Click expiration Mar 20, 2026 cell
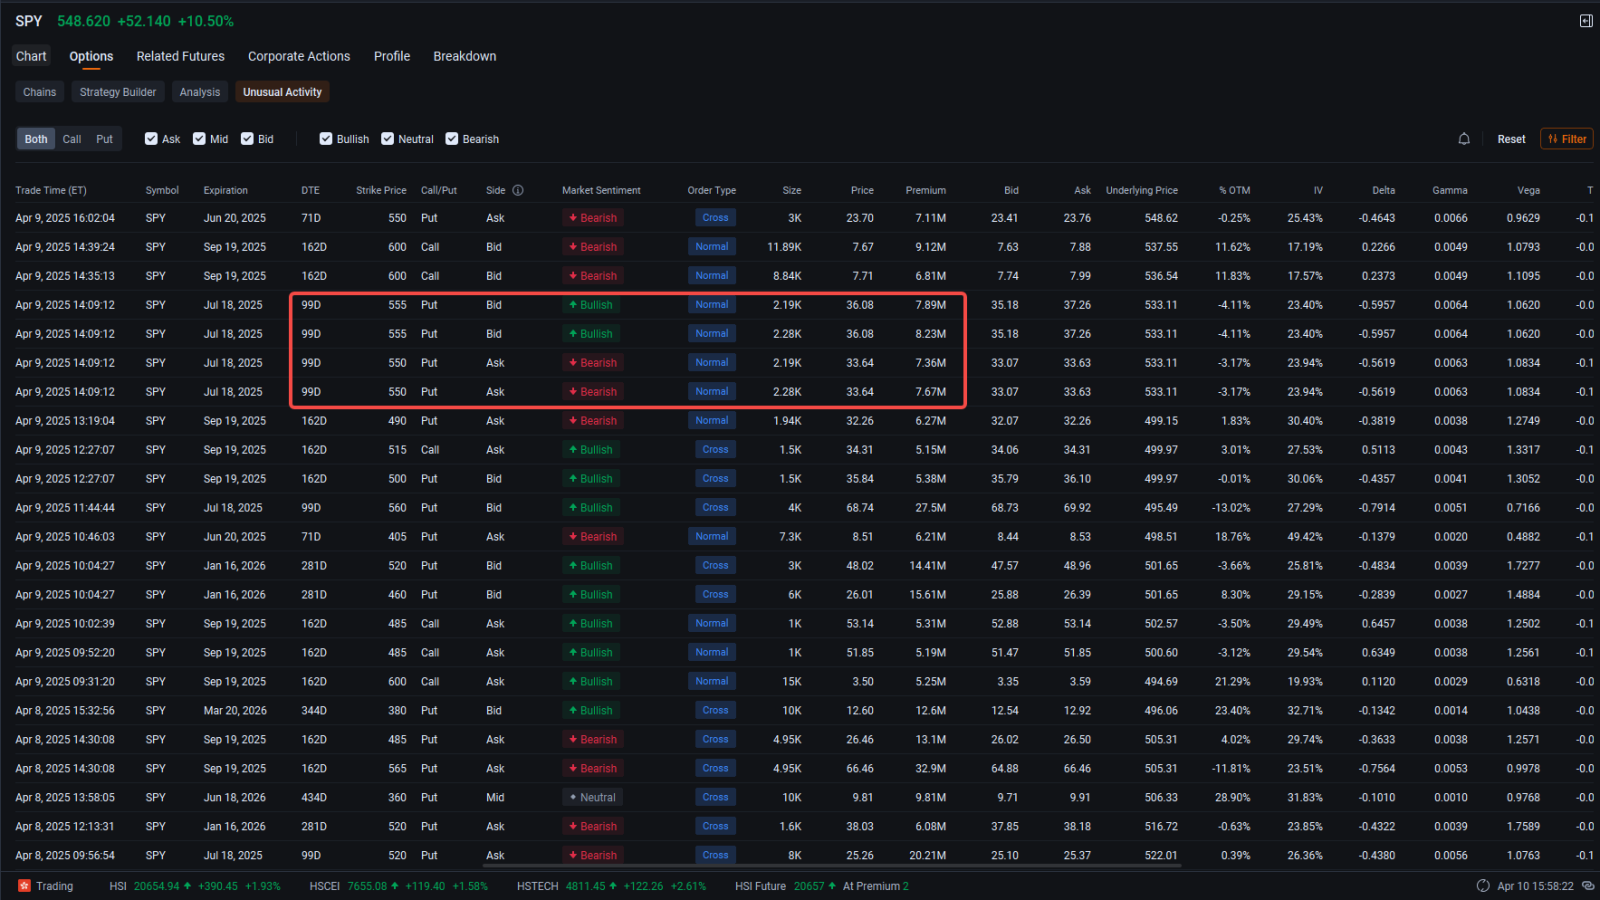This screenshot has height=900, width=1600. [235, 711]
